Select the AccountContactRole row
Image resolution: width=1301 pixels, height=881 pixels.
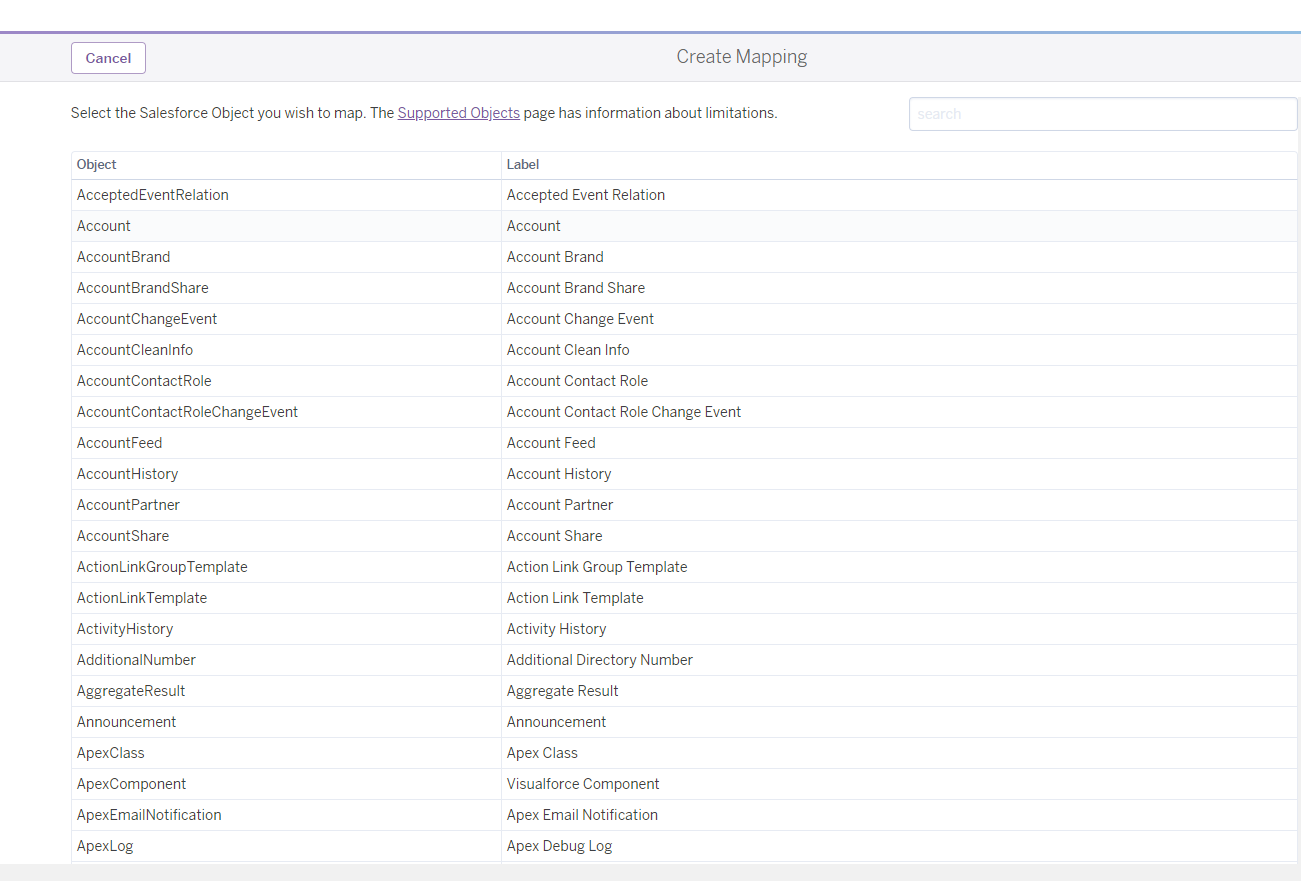(144, 381)
